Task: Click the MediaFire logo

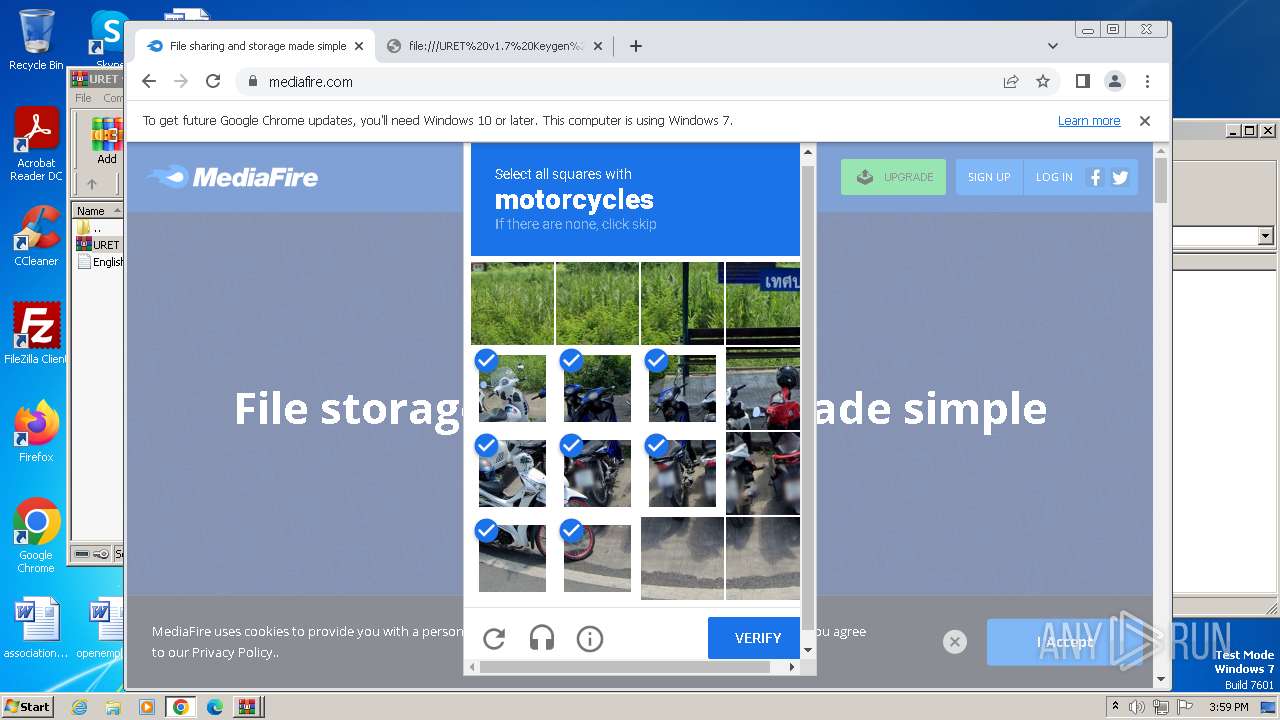Action: point(232,177)
